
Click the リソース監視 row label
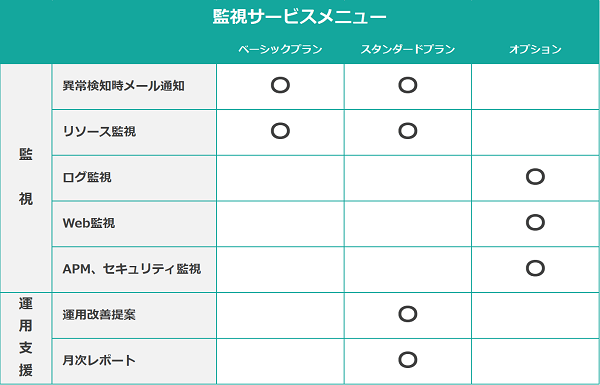pyautogui.click(x=99, y=131)
